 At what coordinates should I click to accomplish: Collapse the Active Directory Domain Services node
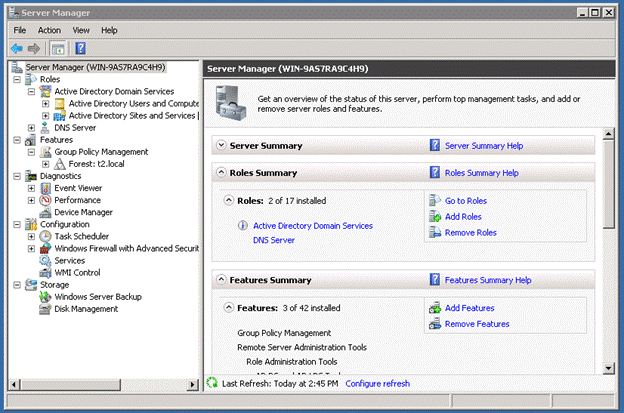pos(31,92)
